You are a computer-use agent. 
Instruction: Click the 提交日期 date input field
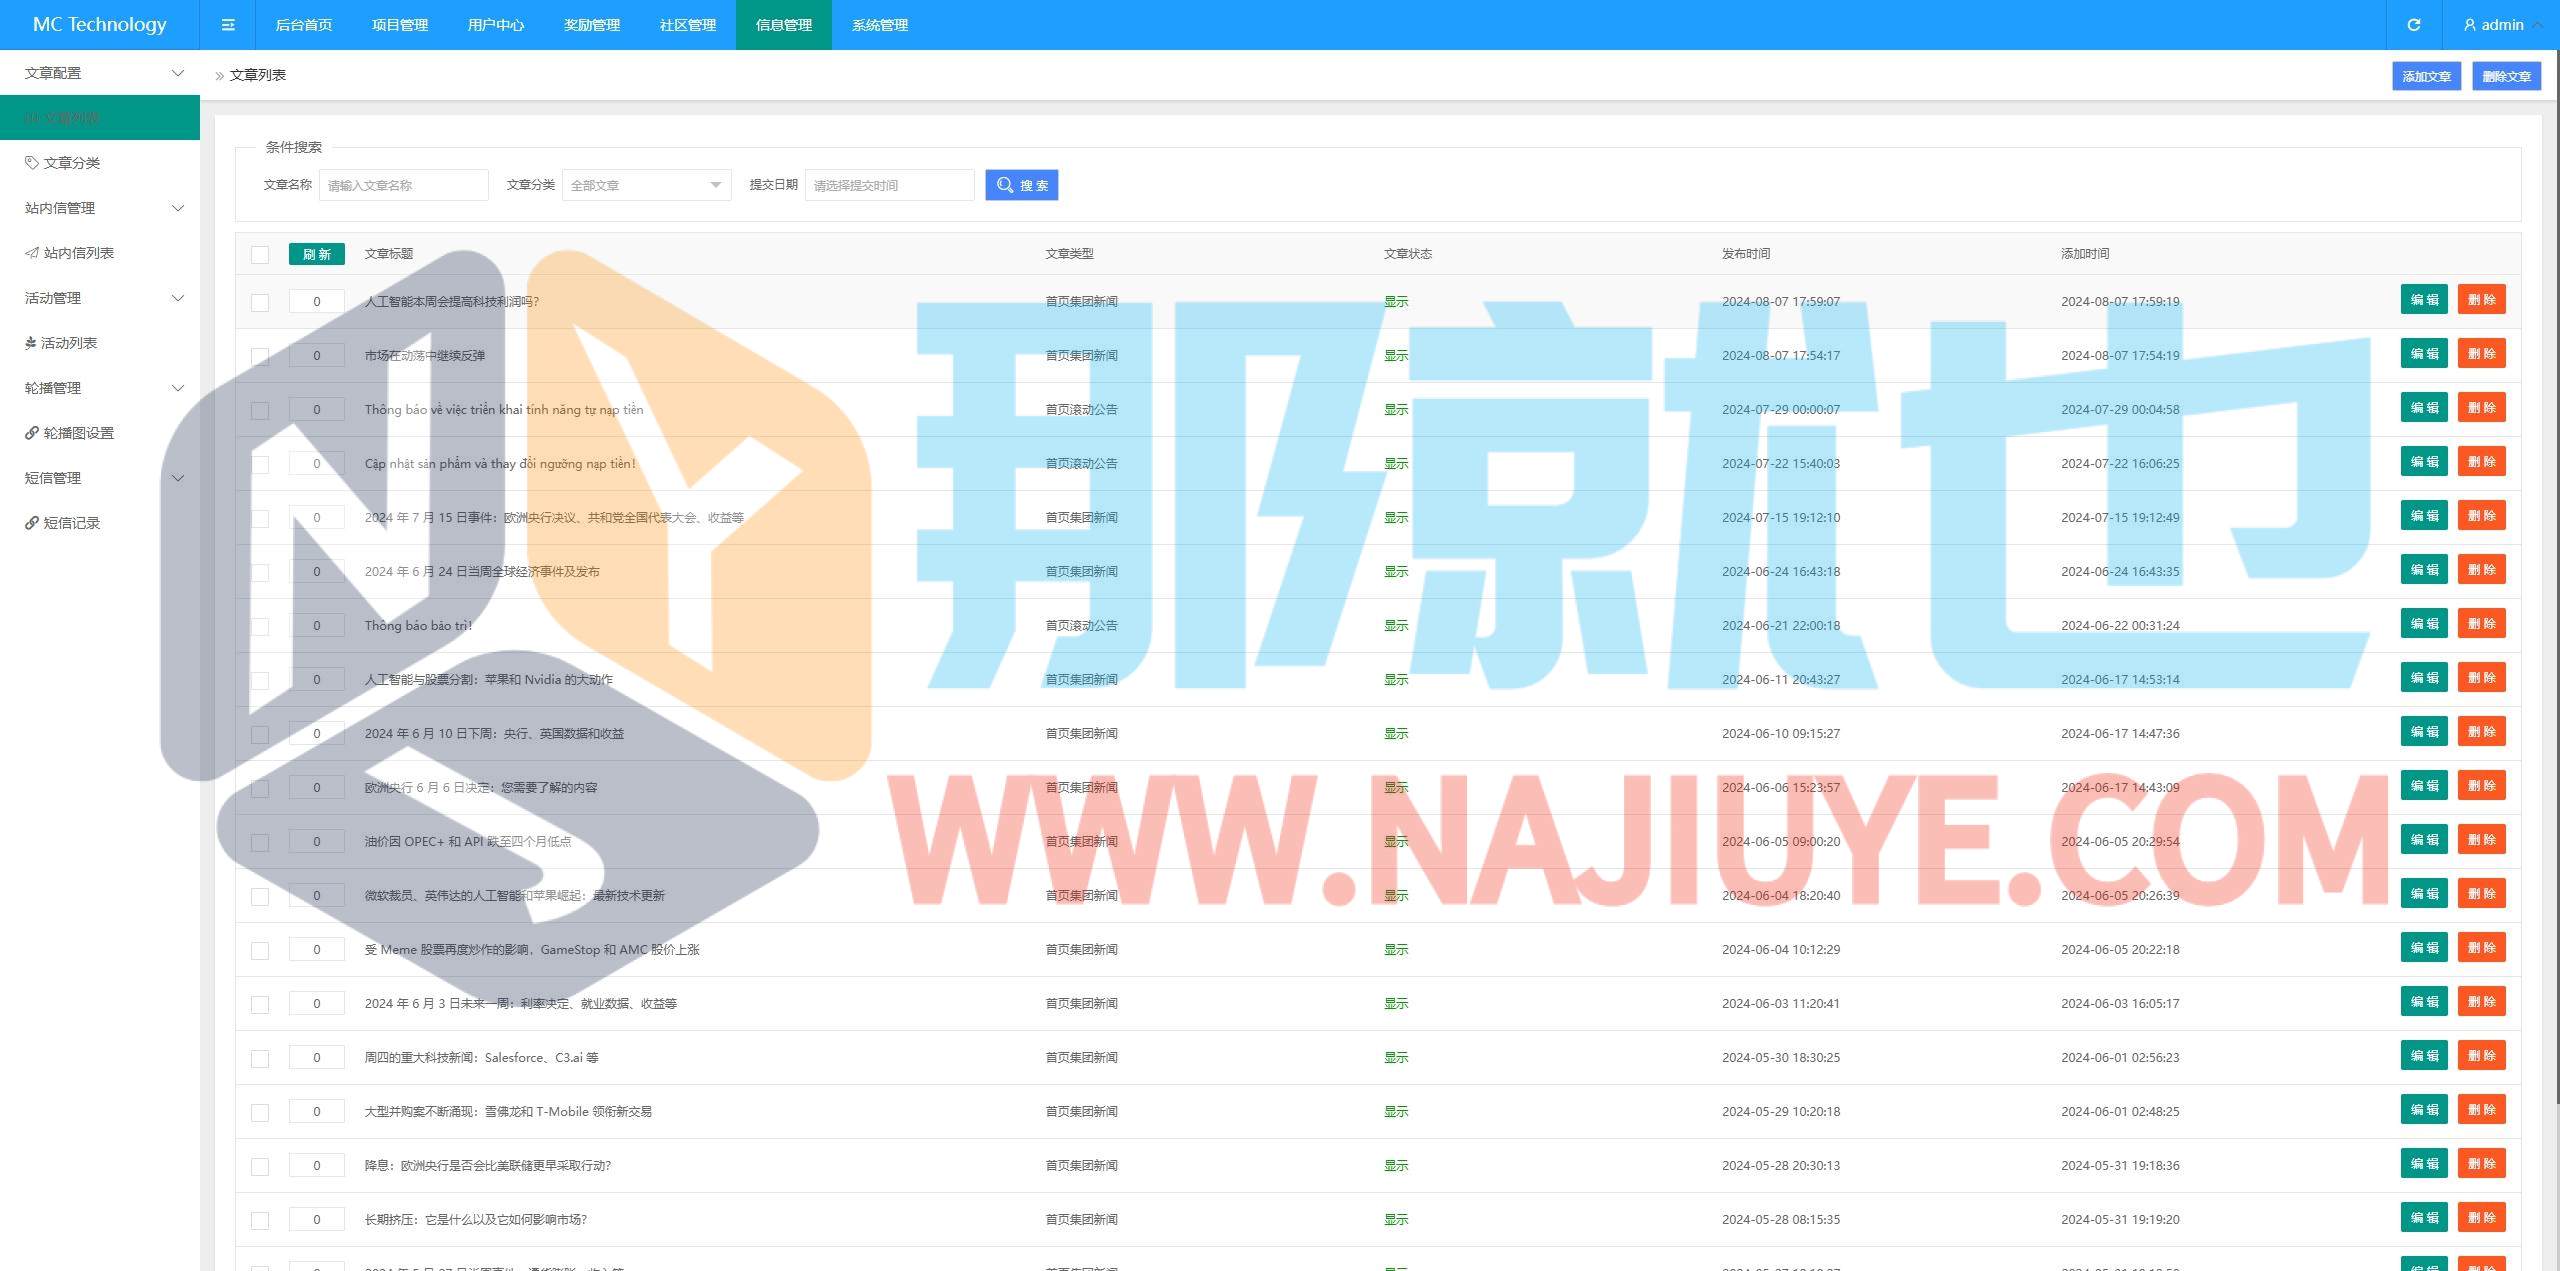889,185
